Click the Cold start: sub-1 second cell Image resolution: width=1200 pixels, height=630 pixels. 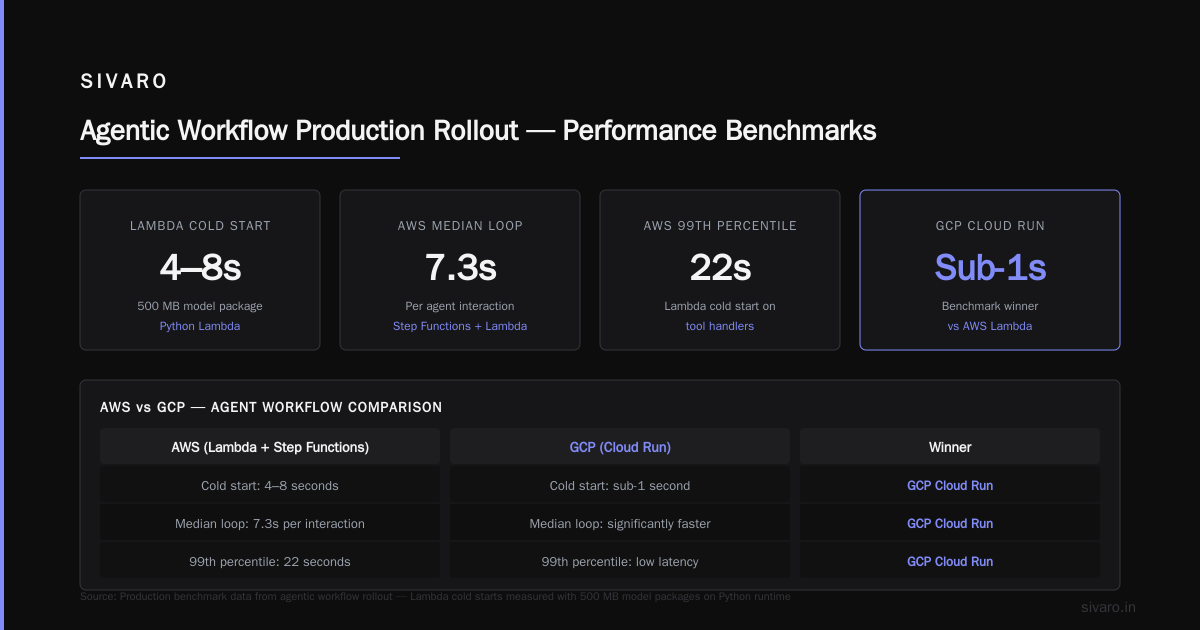tap(620, 486)
